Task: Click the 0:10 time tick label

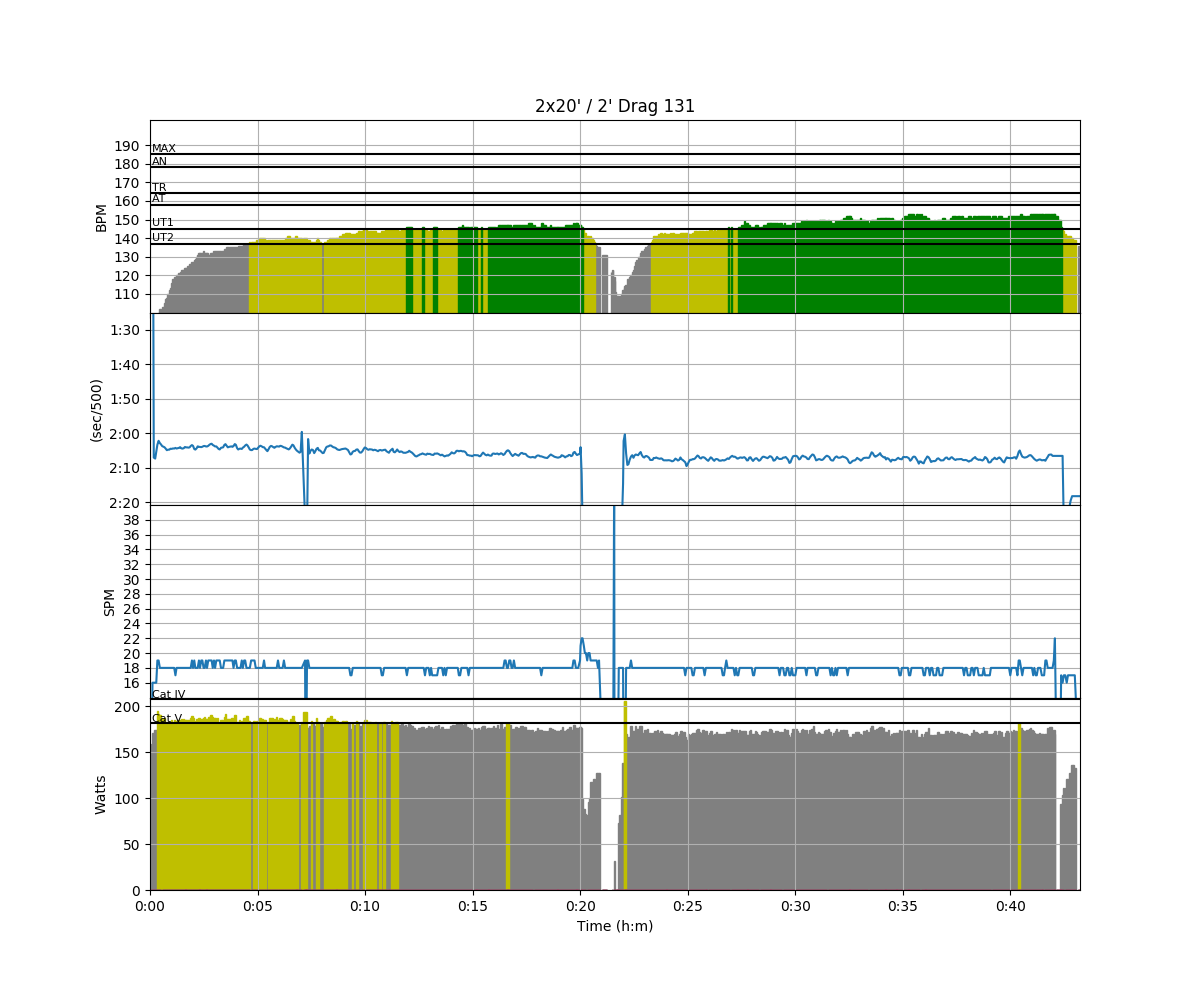Action: click(x=365, y=906)
